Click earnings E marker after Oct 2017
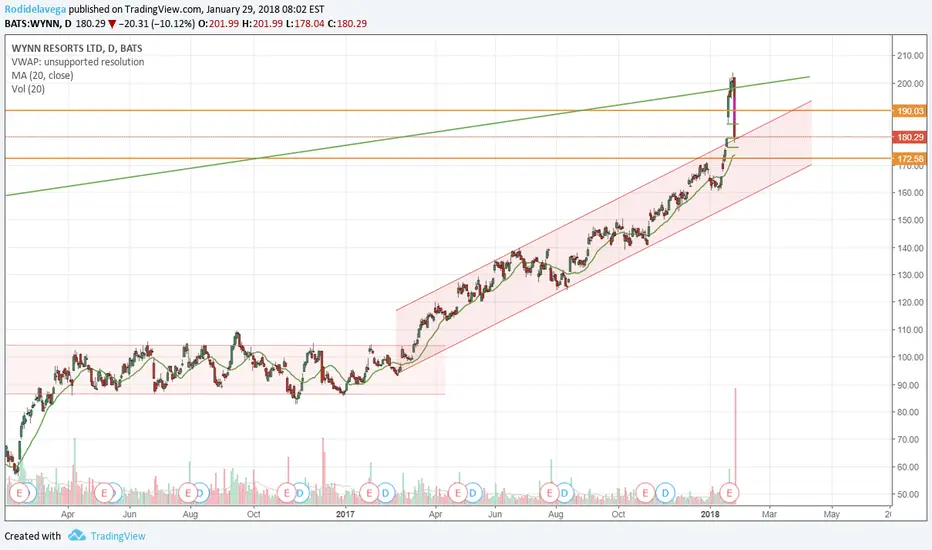 coord(645,493)
